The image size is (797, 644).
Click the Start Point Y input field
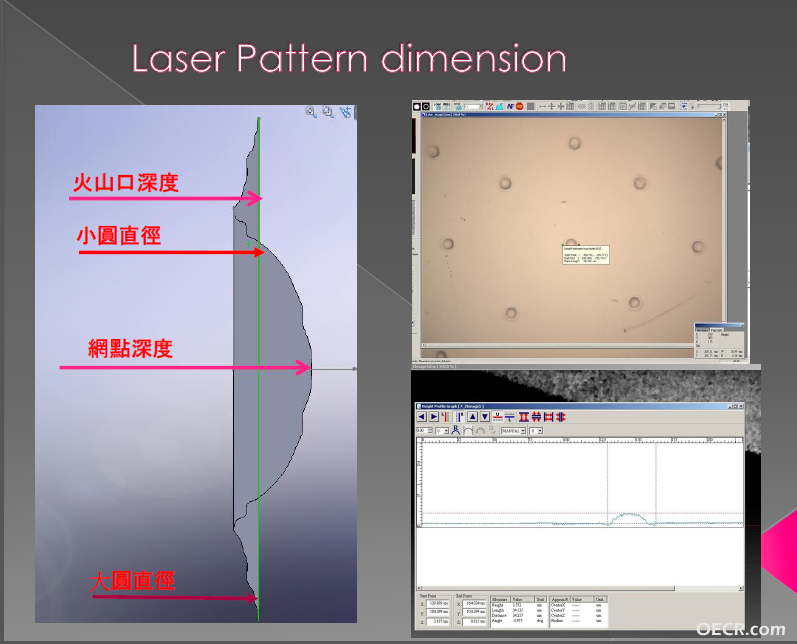tap(438, 612)
